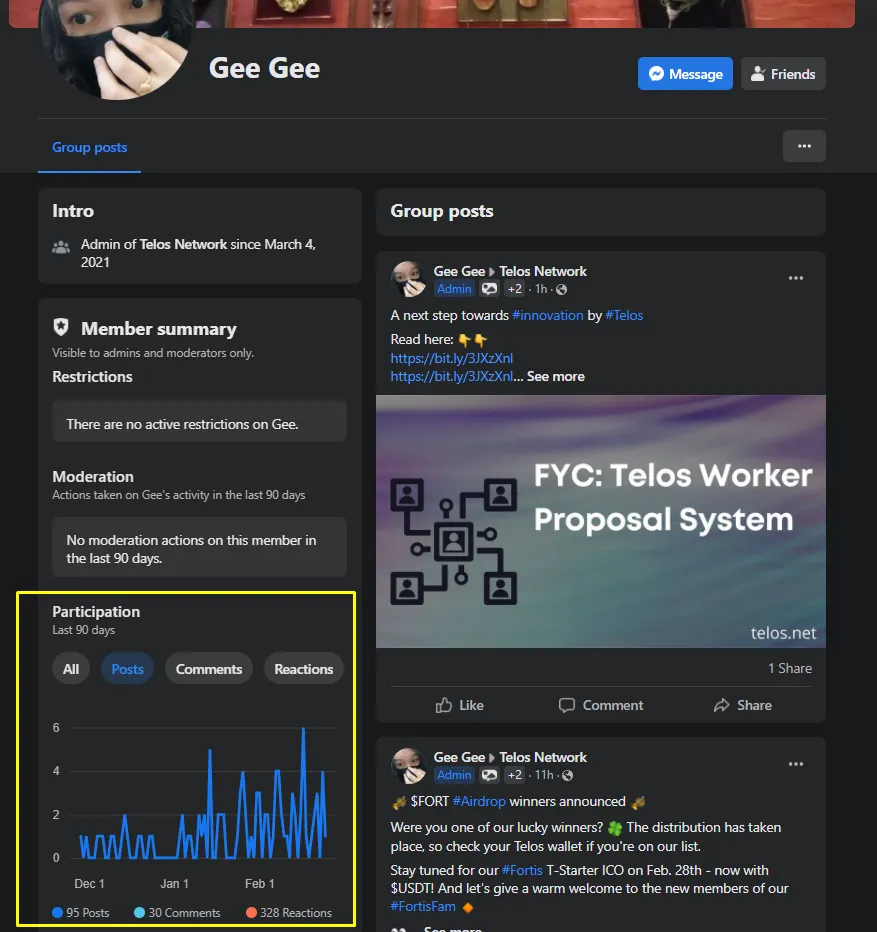
Task: Select the Group posts tab
Action: pyautogui.click(x=89, y=147)
